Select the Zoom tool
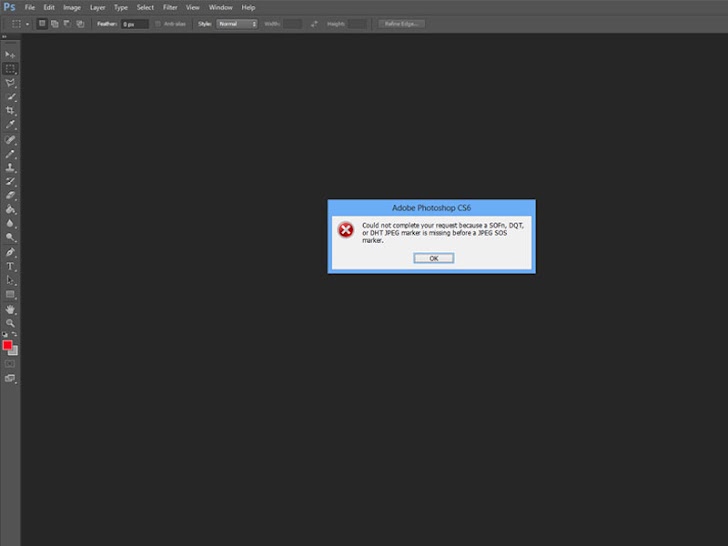This screenshot has height=546, width=728. (10, 323)
